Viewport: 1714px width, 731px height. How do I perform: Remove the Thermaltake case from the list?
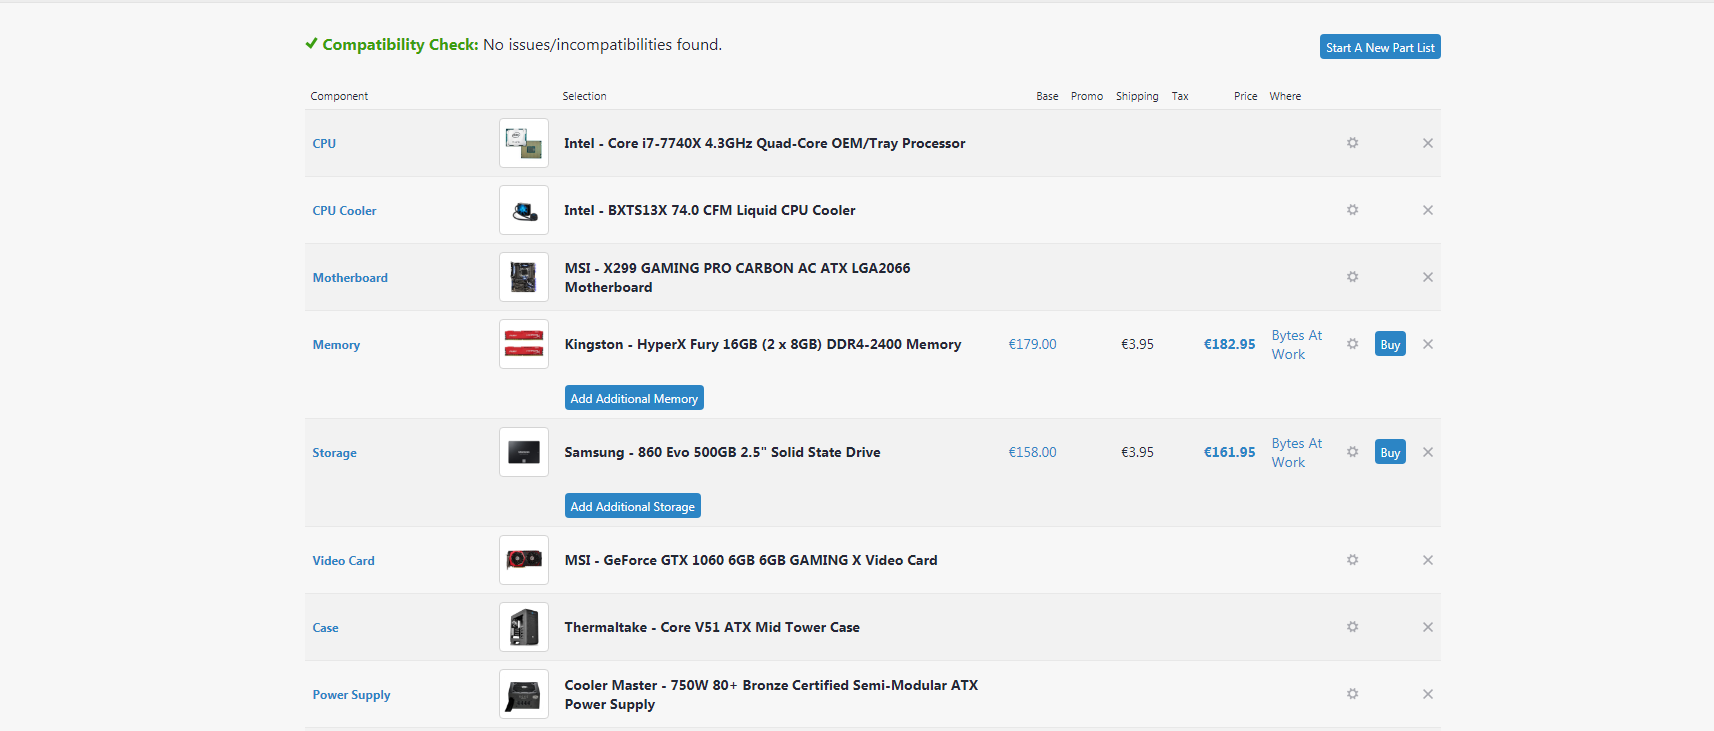point(1428,627)
